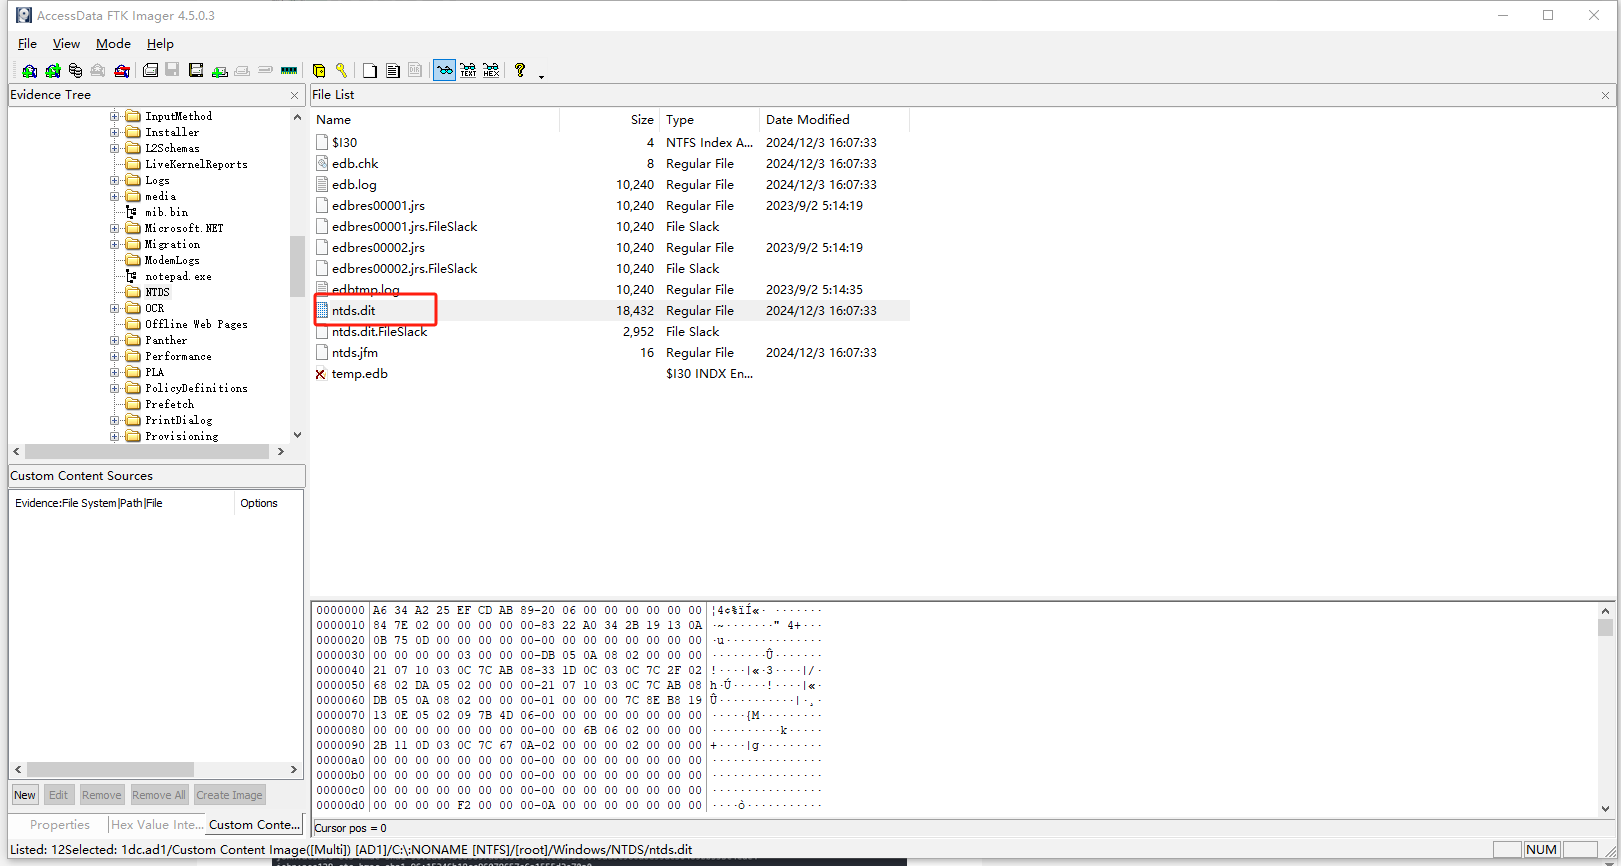The height and width of the screenshot is (866, 1621).
Task: Expand the Migration folder node
Action: click(114, 244)
